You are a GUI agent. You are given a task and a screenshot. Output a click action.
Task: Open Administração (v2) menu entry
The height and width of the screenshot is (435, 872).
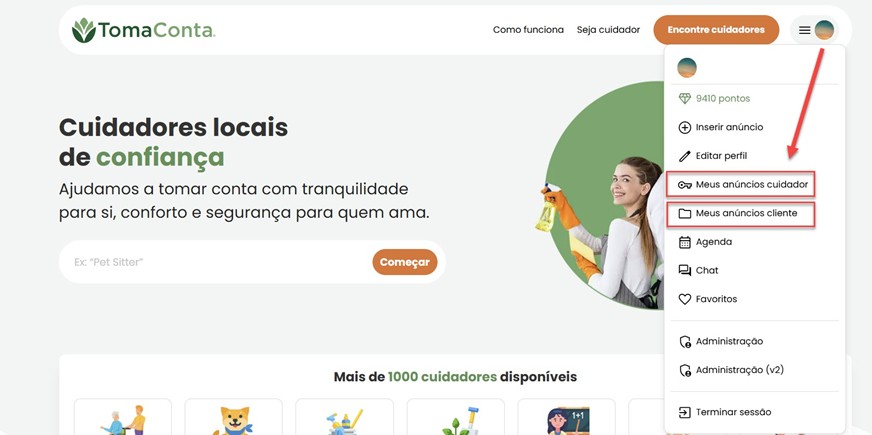tap(731, 370)
